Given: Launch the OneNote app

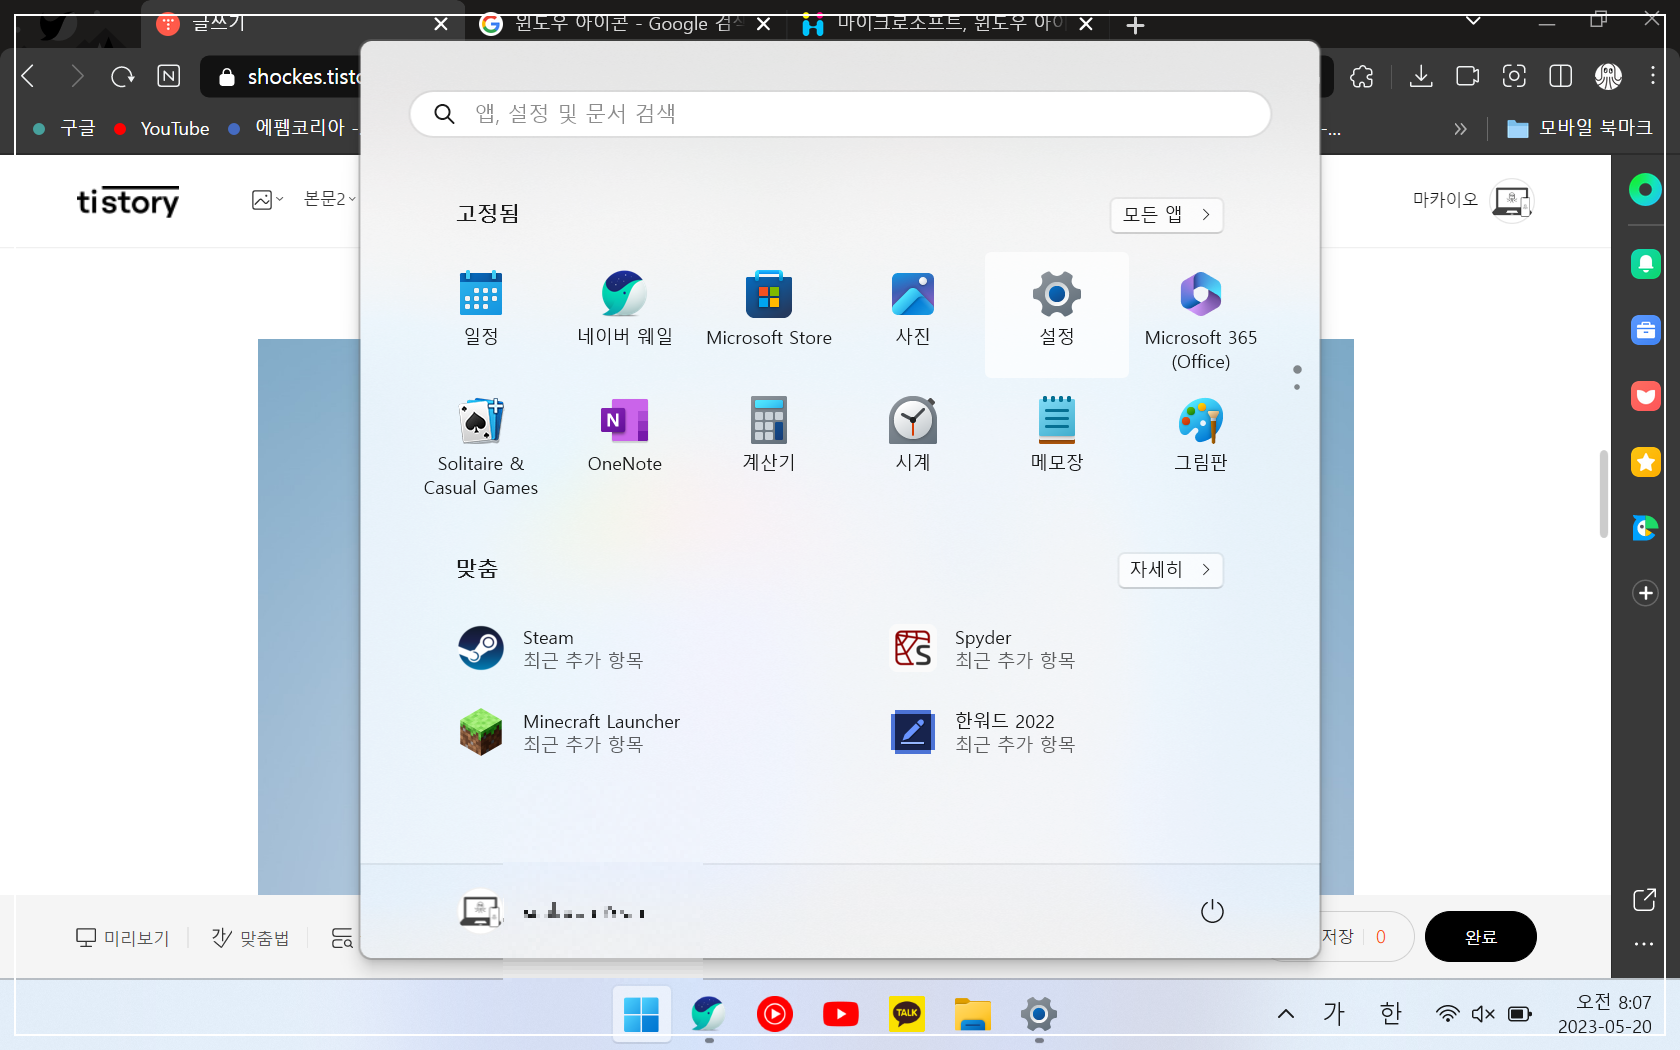Looking at the screenshot, I should [x=625, y=434].
